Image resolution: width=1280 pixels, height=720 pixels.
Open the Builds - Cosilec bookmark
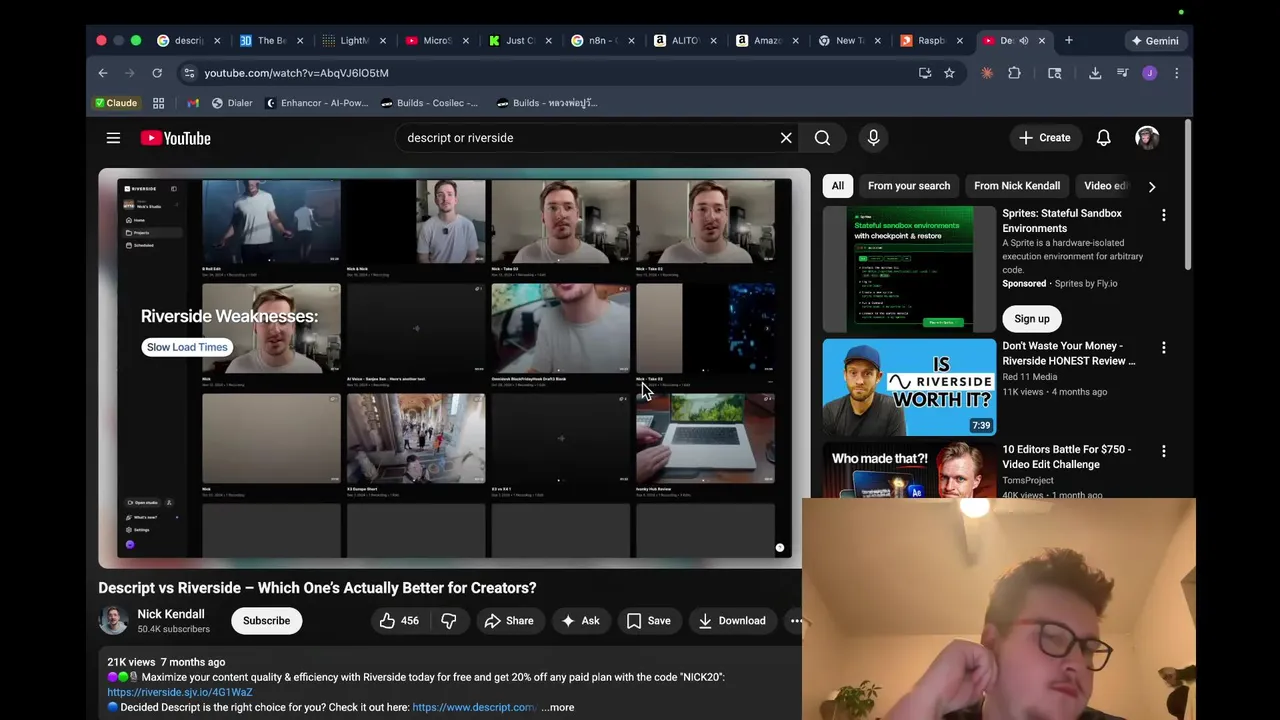coord(429,103)
